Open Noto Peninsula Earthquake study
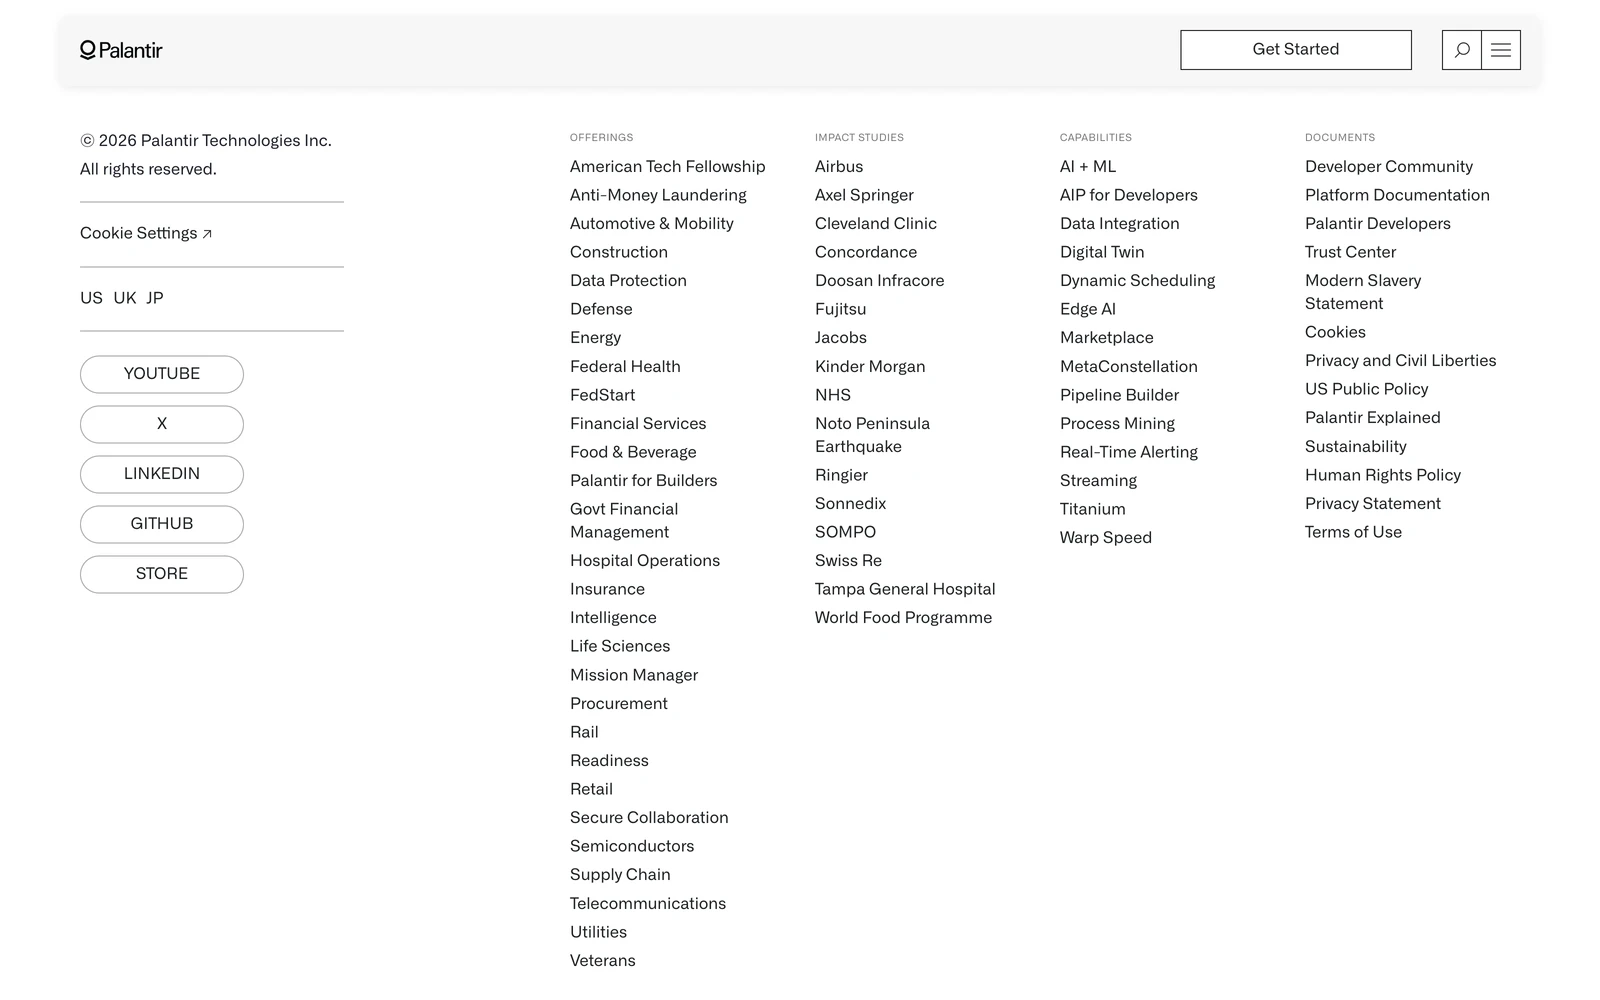This screenshot has width=1600, height=1000. 872,435
